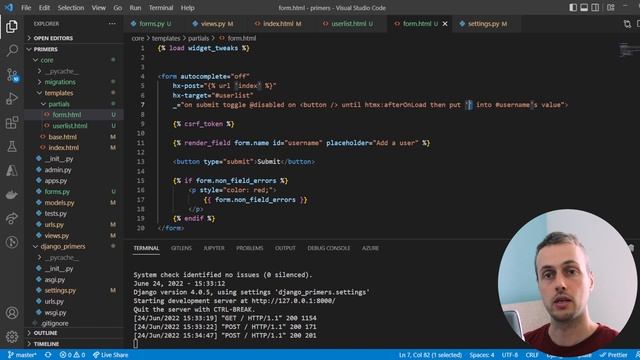The height and width of the screenshot is (360, 640).
Task: Open the Go menu
Action: 118,8
